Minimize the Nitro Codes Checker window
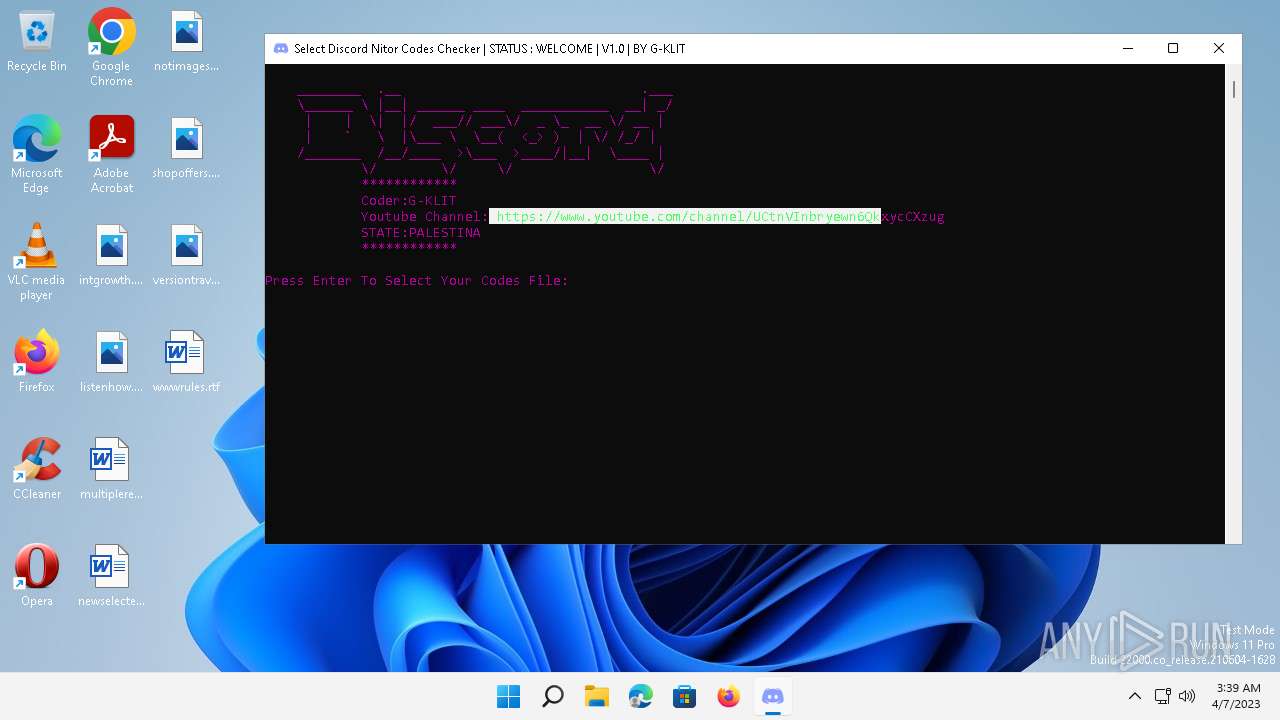1280x720 pixels. point(1128,49)
